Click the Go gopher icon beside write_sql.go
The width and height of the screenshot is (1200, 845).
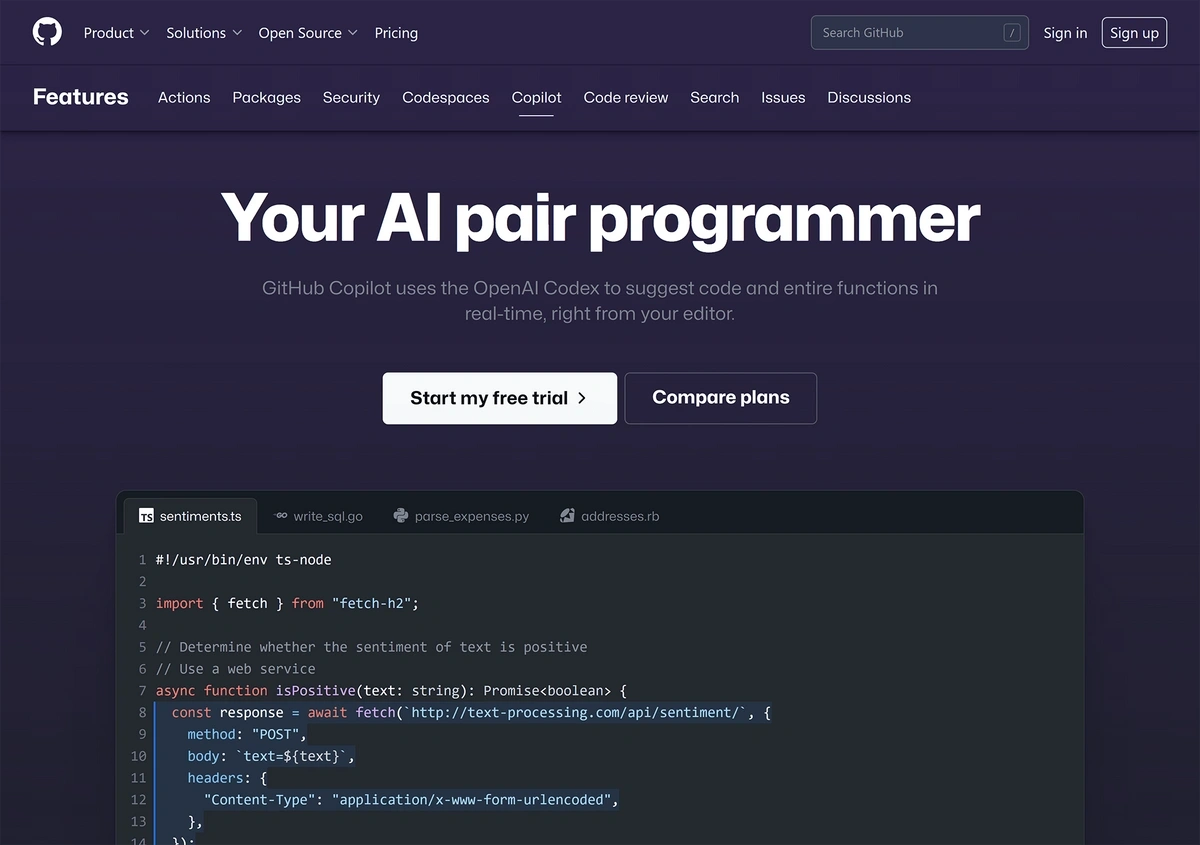[x=281, y=516]
